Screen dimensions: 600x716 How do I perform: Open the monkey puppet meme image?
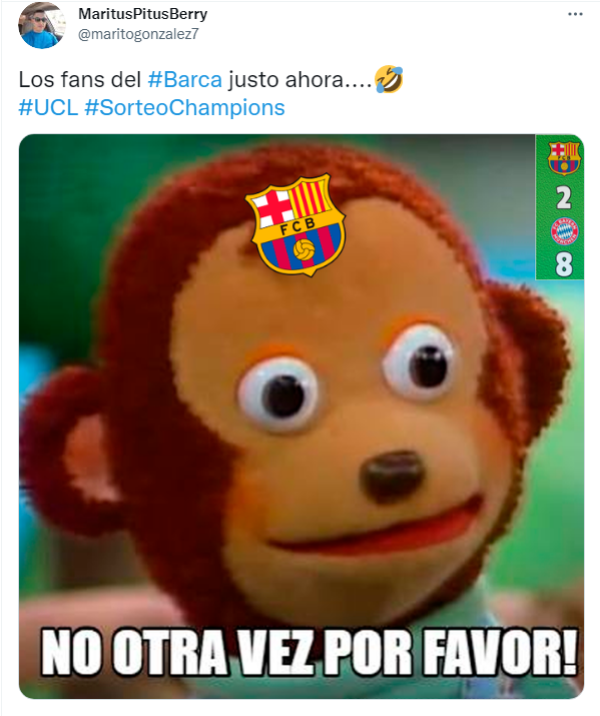(x=301, y=416)
